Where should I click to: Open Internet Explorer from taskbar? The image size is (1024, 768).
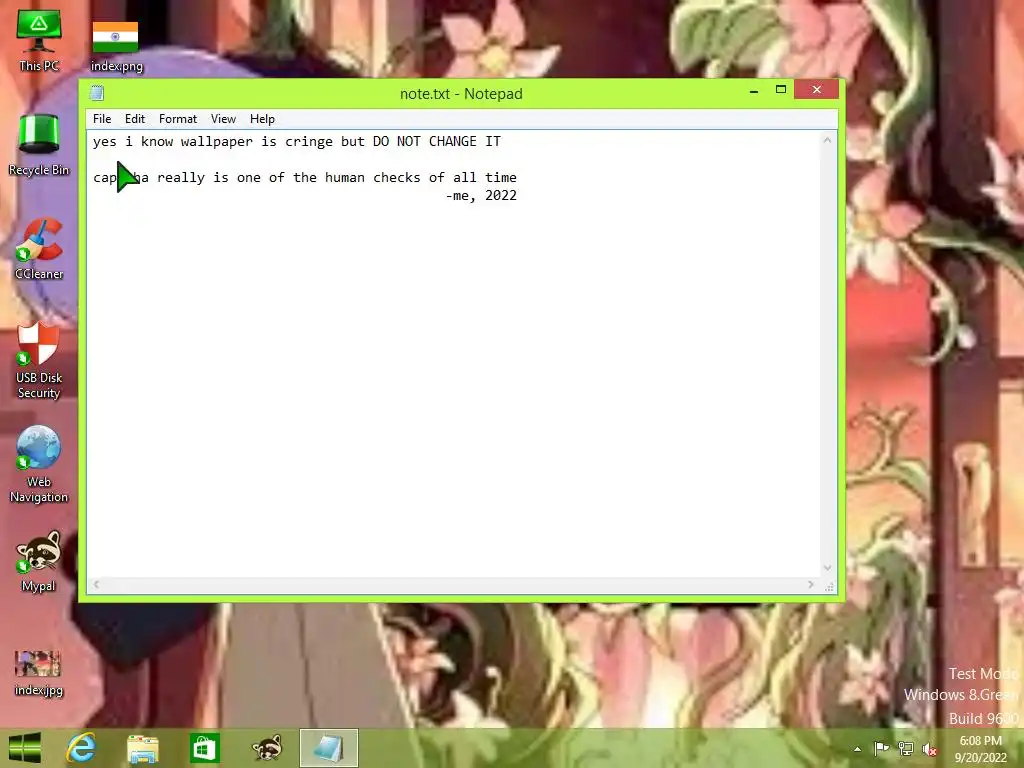(x=81, y=748)
